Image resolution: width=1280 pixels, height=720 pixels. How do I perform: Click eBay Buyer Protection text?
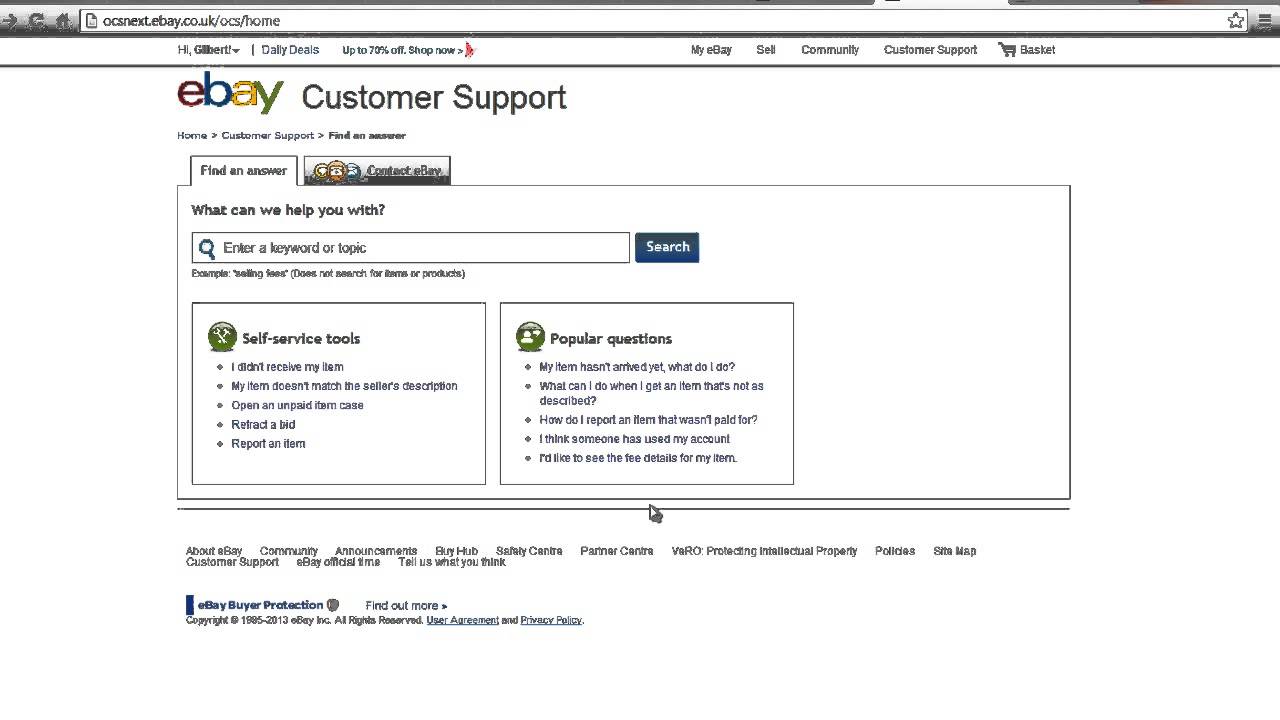click(x=260, y=605)
